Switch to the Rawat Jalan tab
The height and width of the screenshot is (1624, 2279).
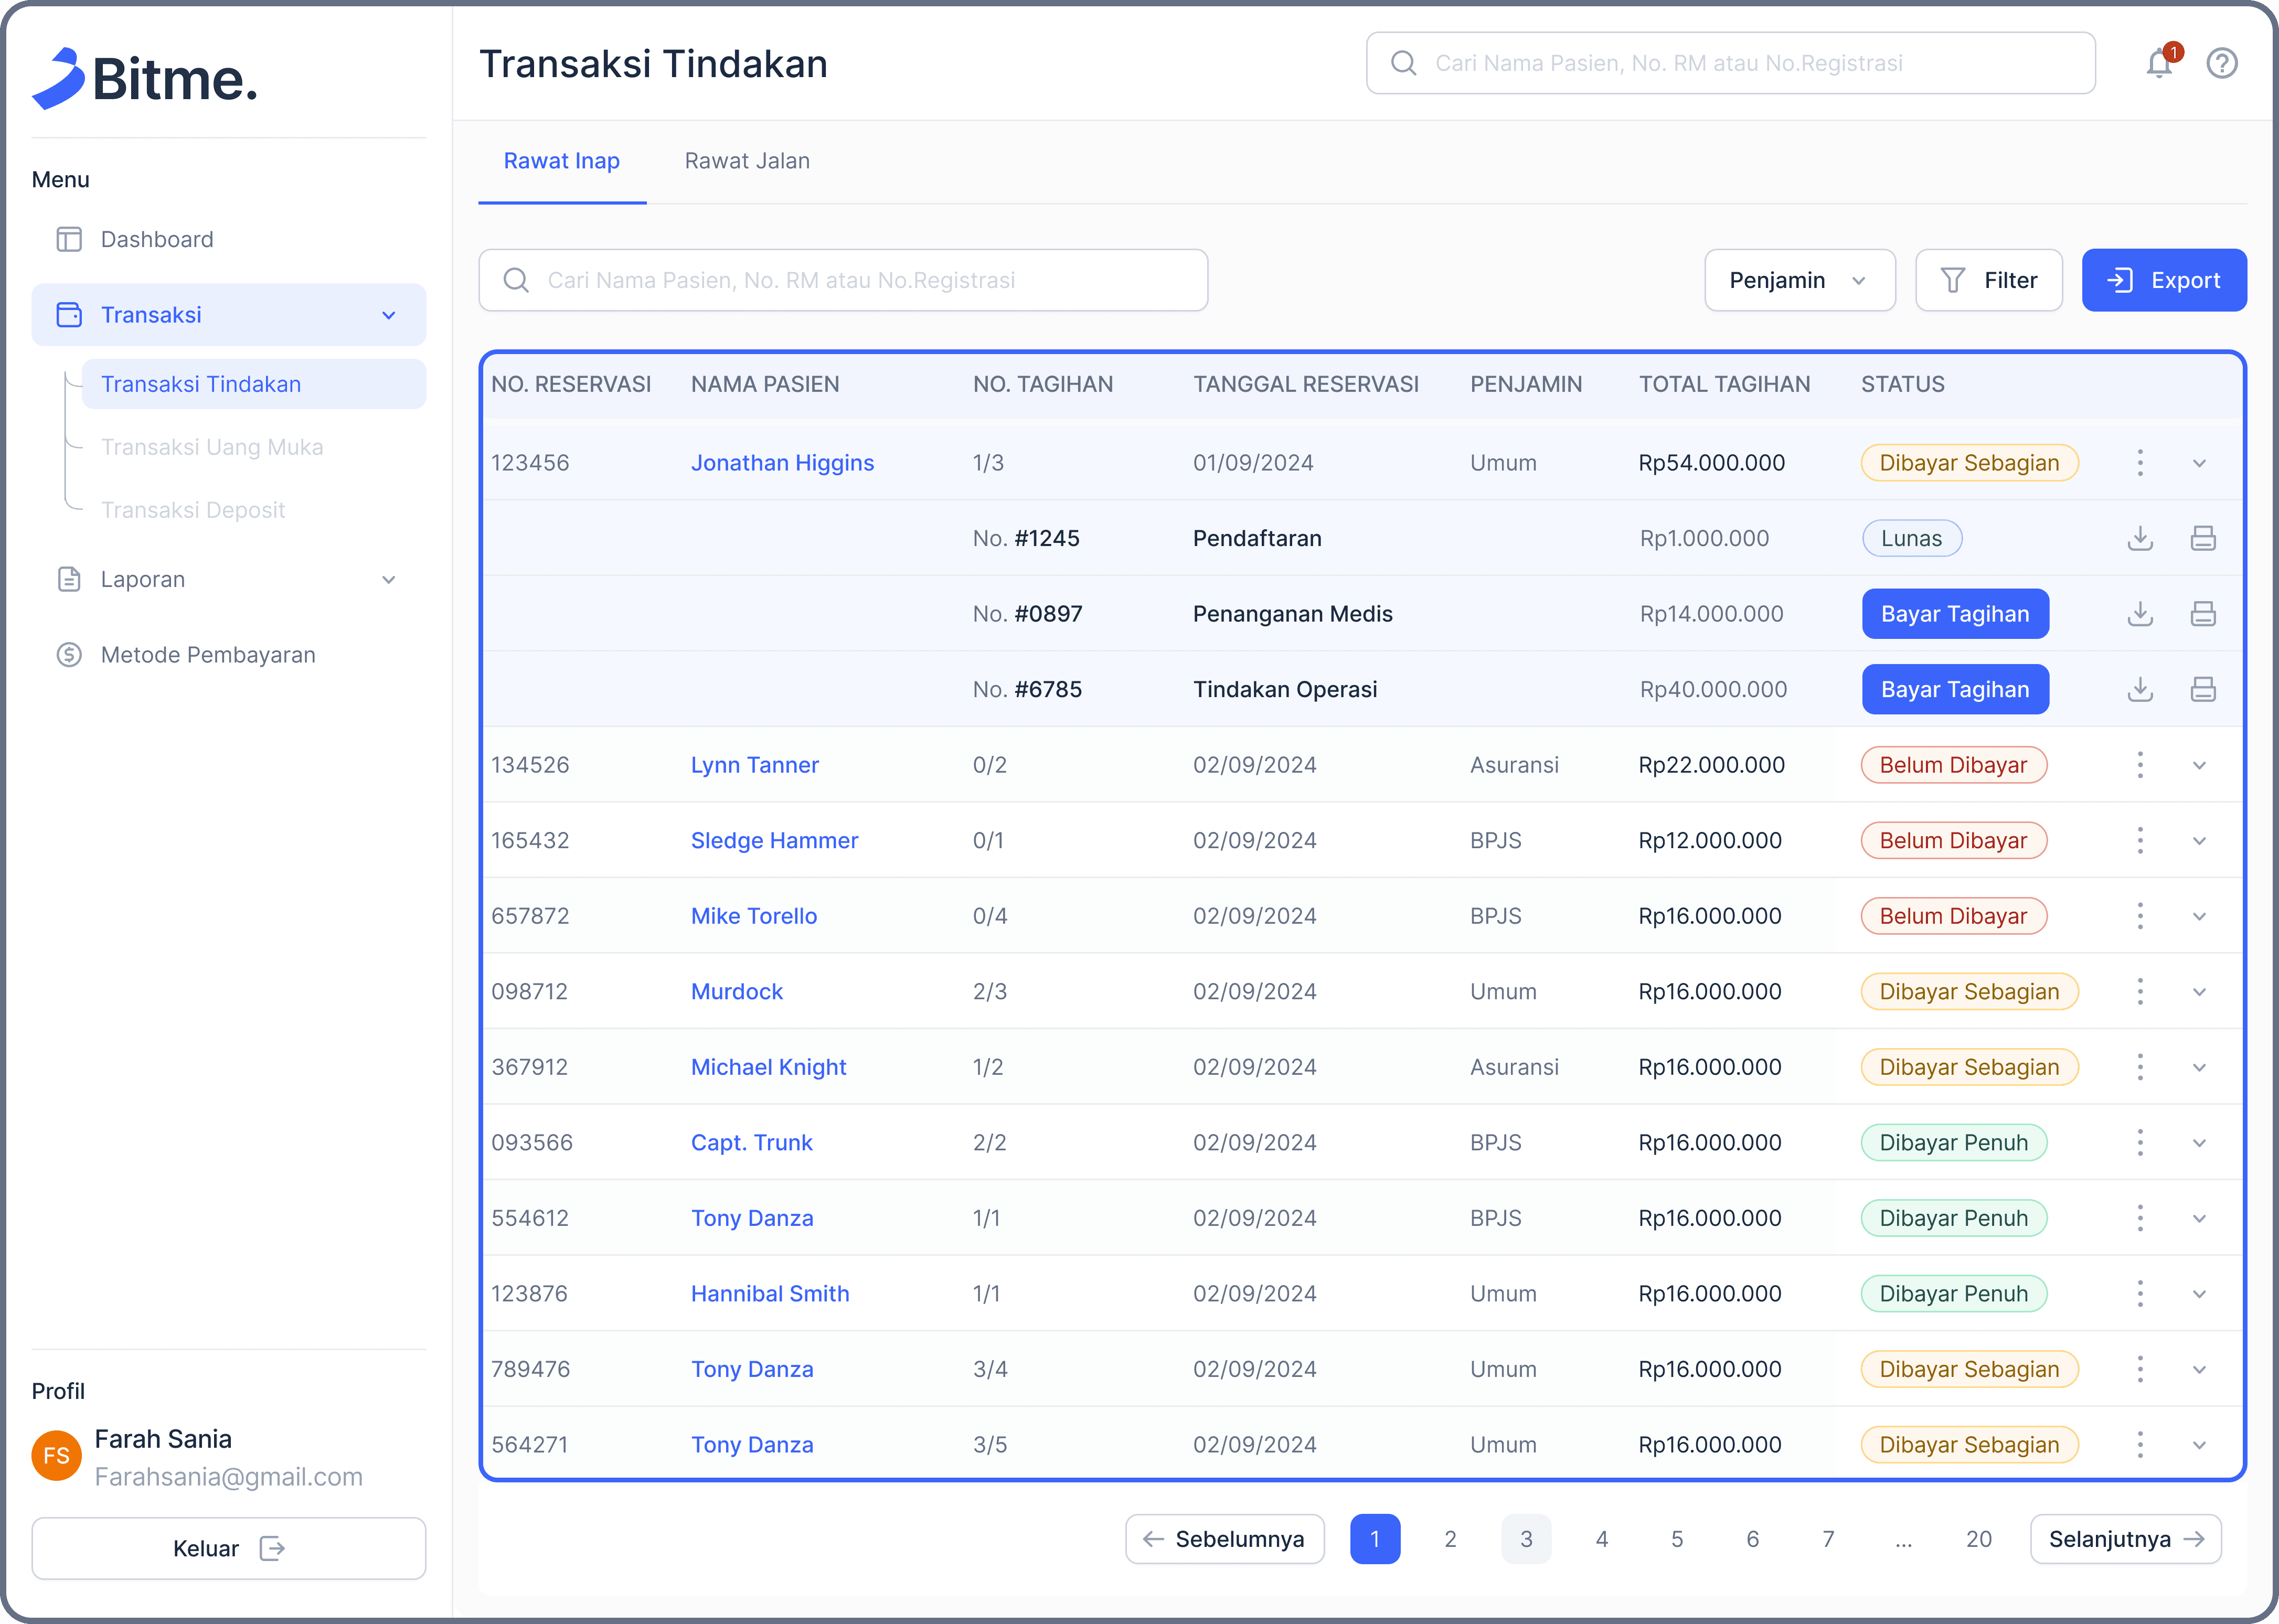747,161
